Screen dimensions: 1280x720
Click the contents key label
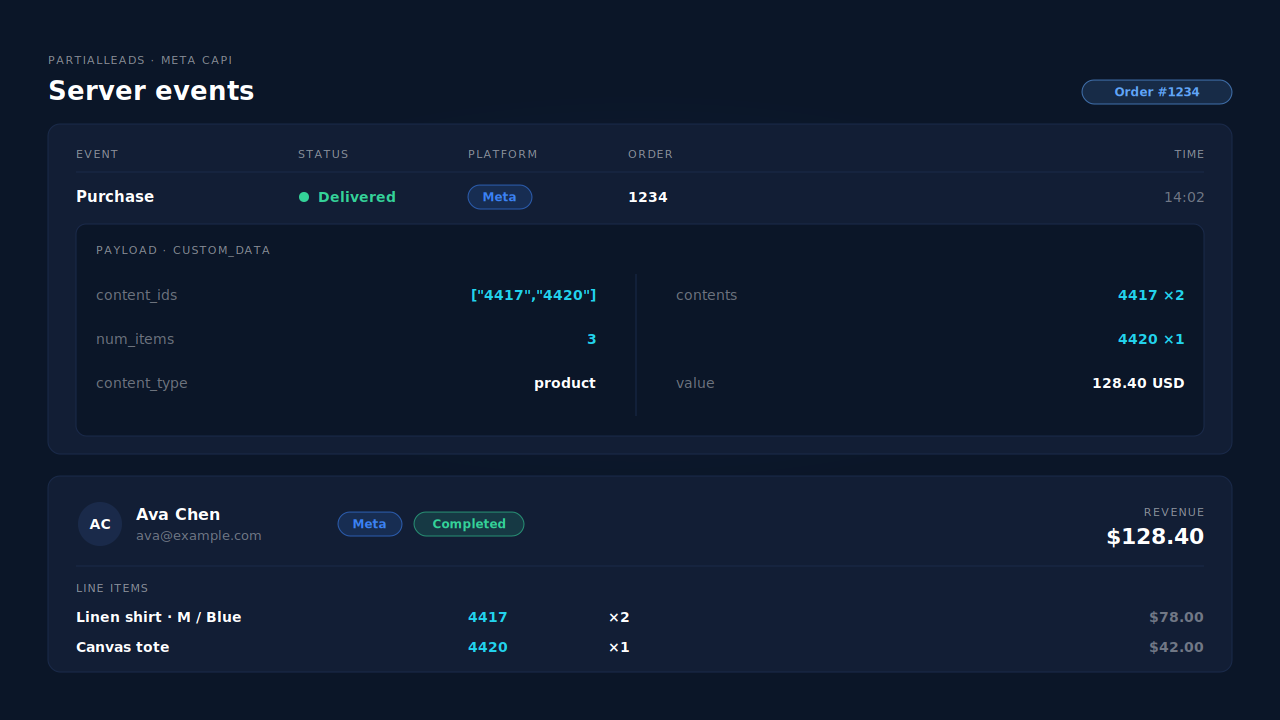click(706, 295)
